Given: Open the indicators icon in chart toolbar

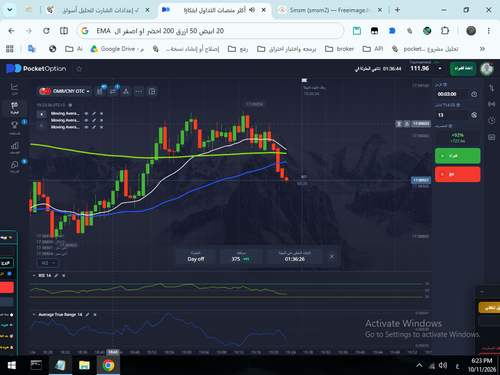Looking at the screenshot, I should (x=113, y=91).
